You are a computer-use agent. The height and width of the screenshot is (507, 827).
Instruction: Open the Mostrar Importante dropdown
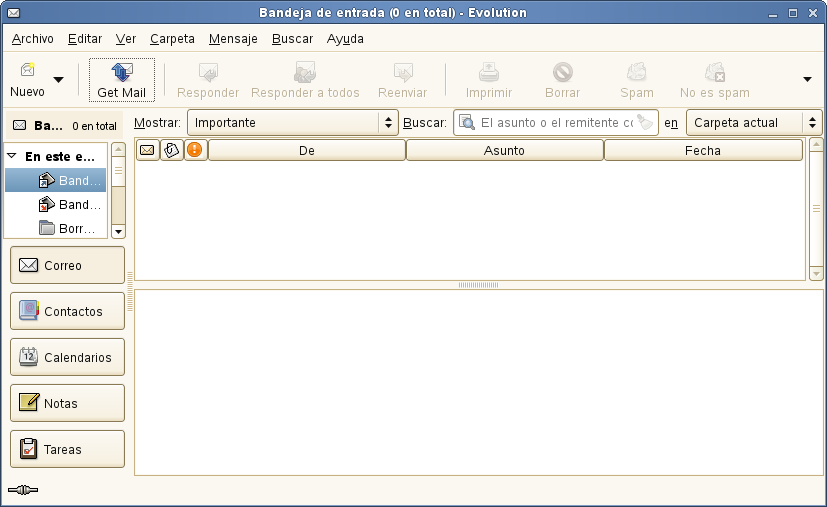(x=293, y=122)
